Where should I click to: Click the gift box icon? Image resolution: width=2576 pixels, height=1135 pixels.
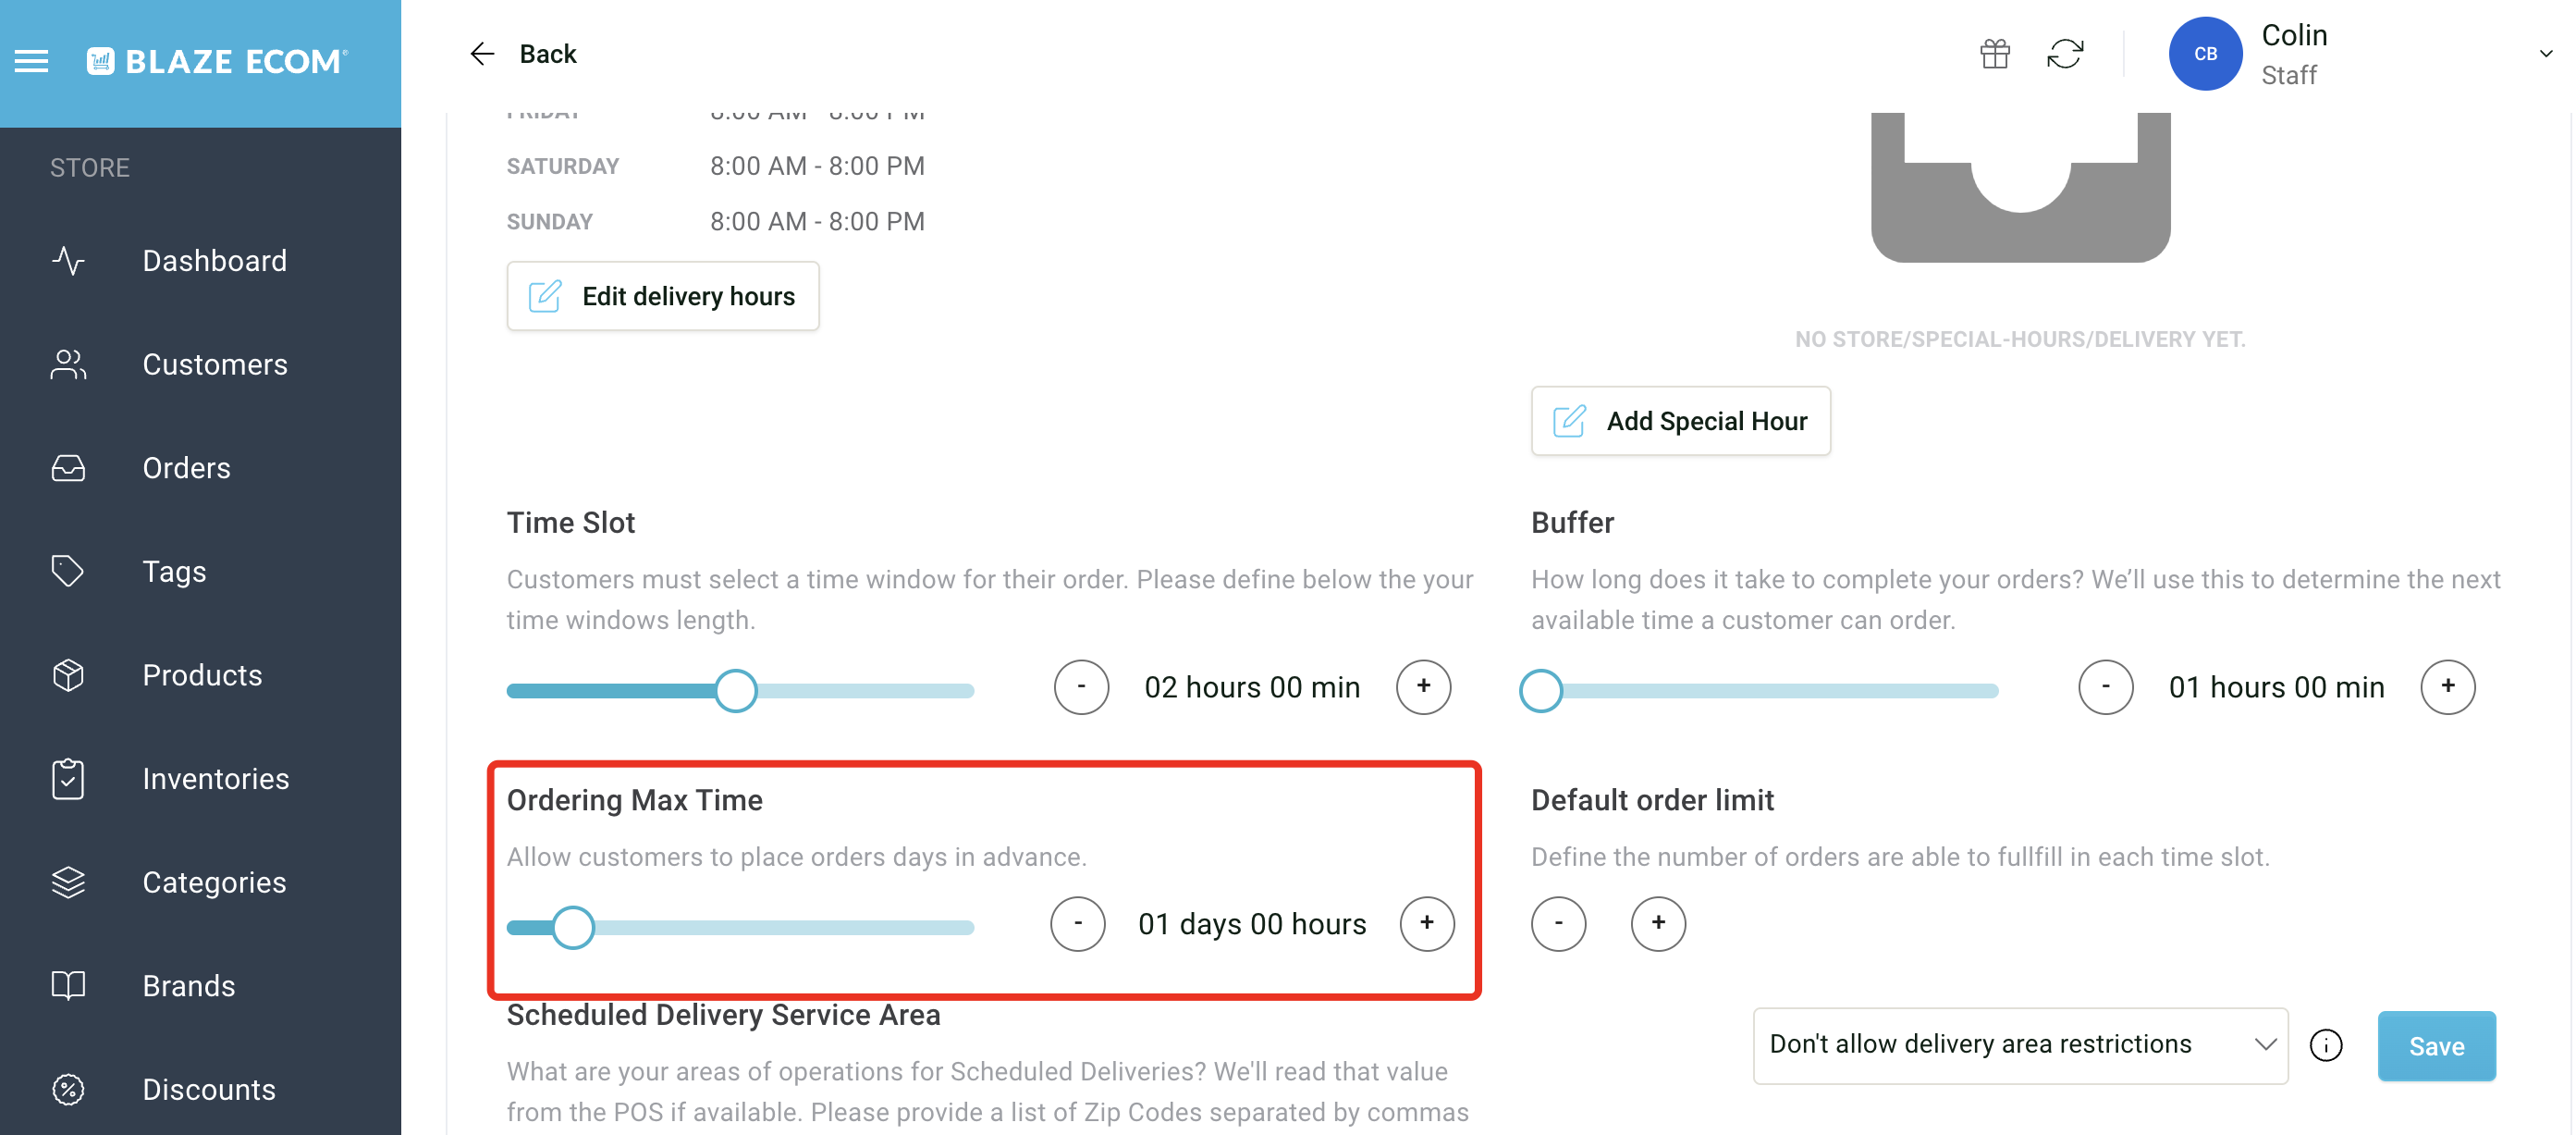1995,54
